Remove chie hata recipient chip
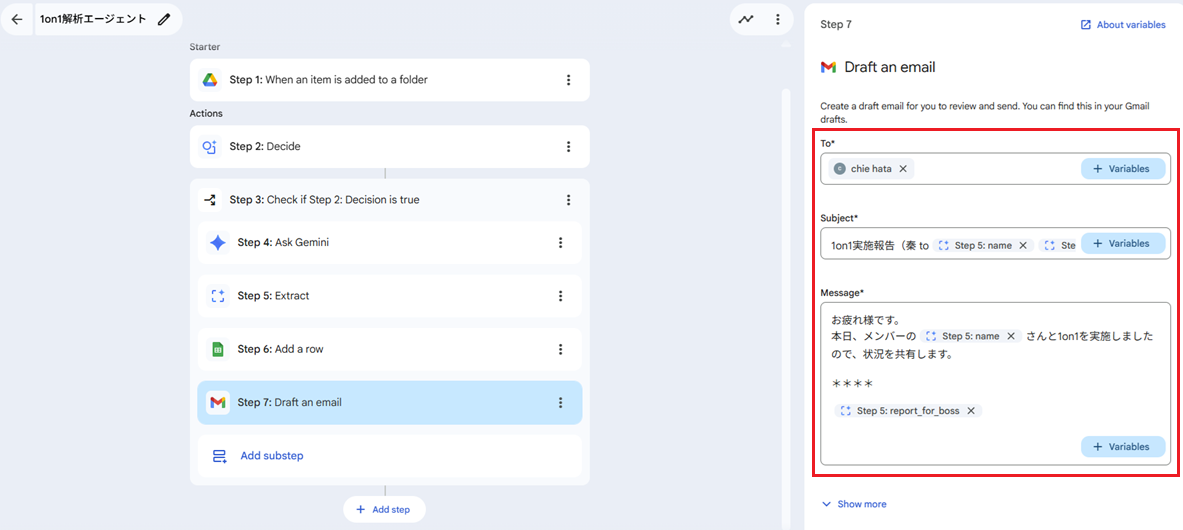 pos(903,169)
